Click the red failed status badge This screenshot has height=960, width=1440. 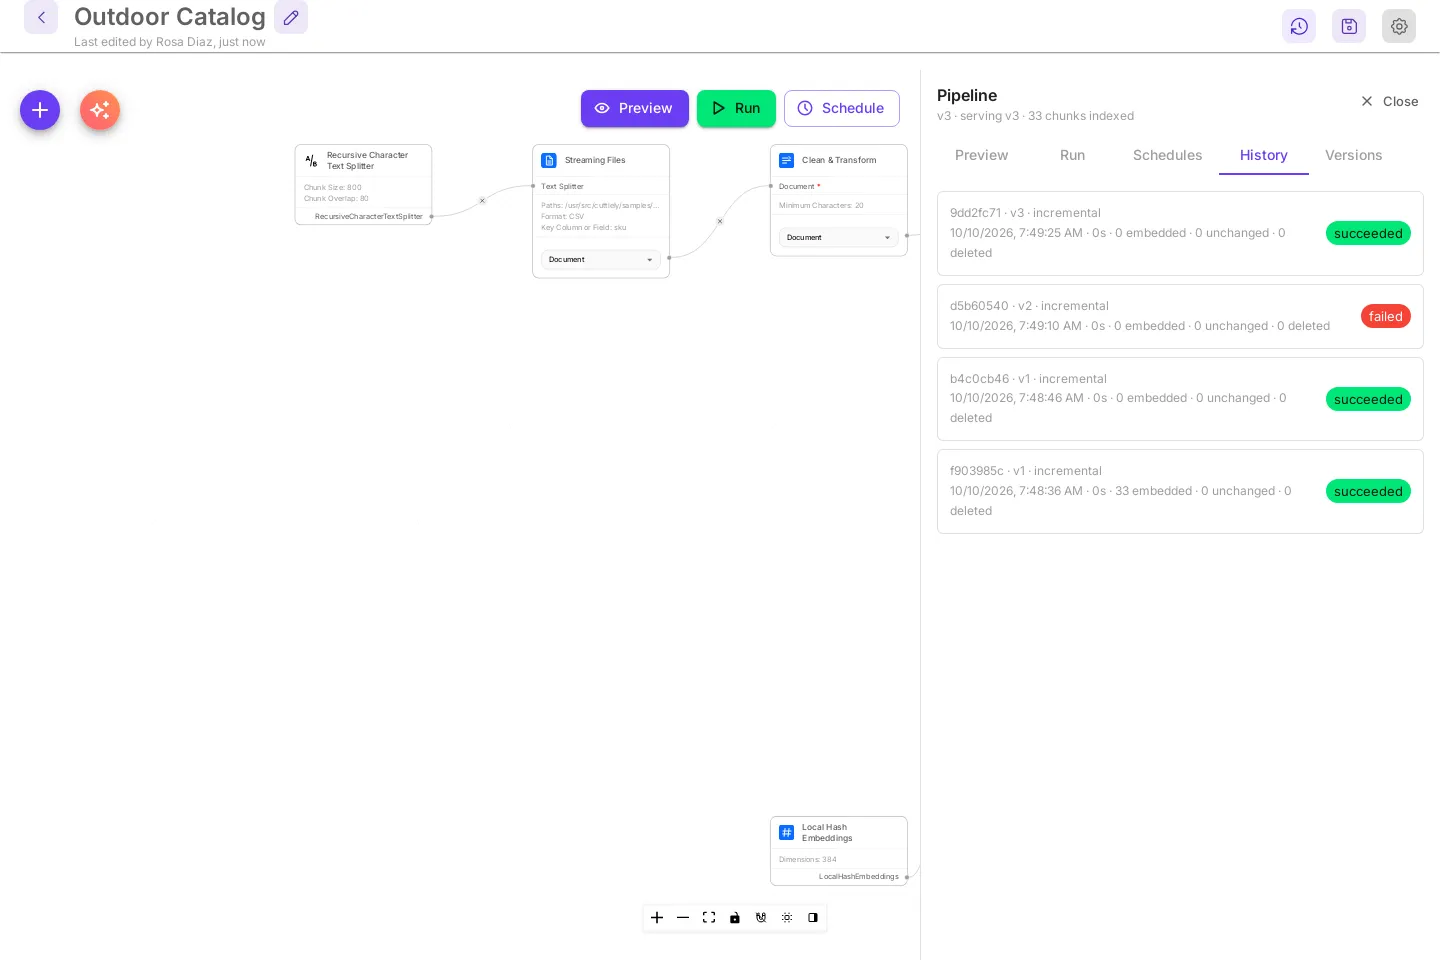coord(1385,316)
